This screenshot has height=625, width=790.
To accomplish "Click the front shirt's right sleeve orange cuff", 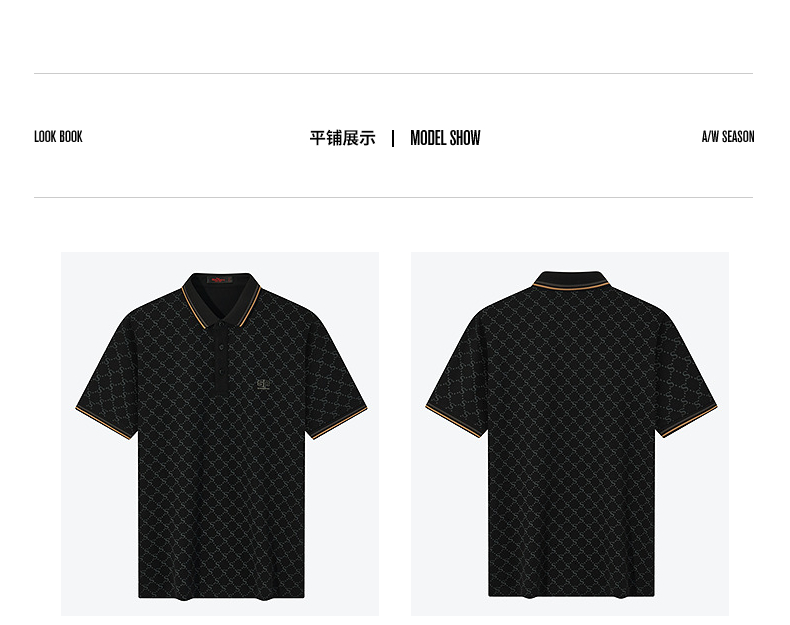I will [x=339, y=422].
